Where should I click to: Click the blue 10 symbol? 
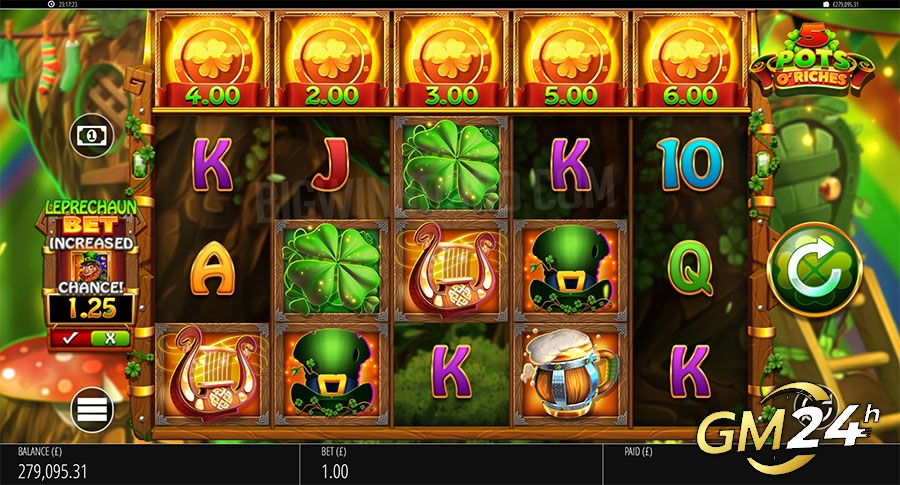click(690, 164)
